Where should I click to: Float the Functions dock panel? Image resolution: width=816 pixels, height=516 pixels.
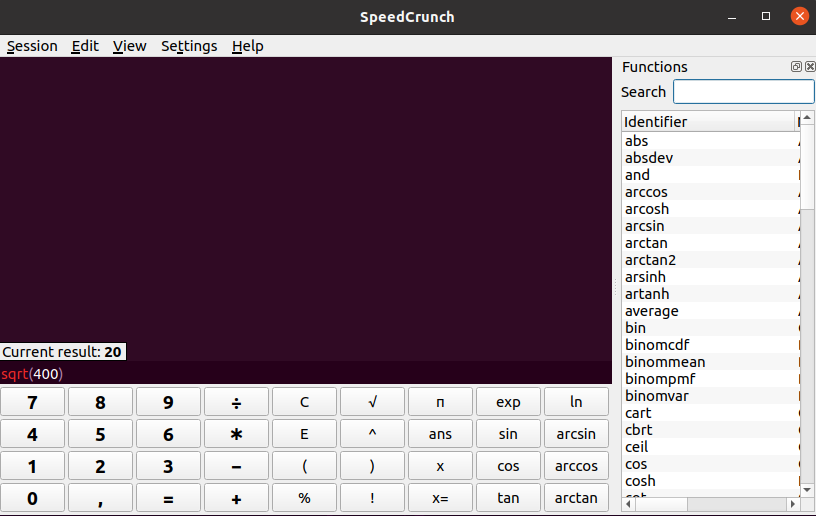796,67
